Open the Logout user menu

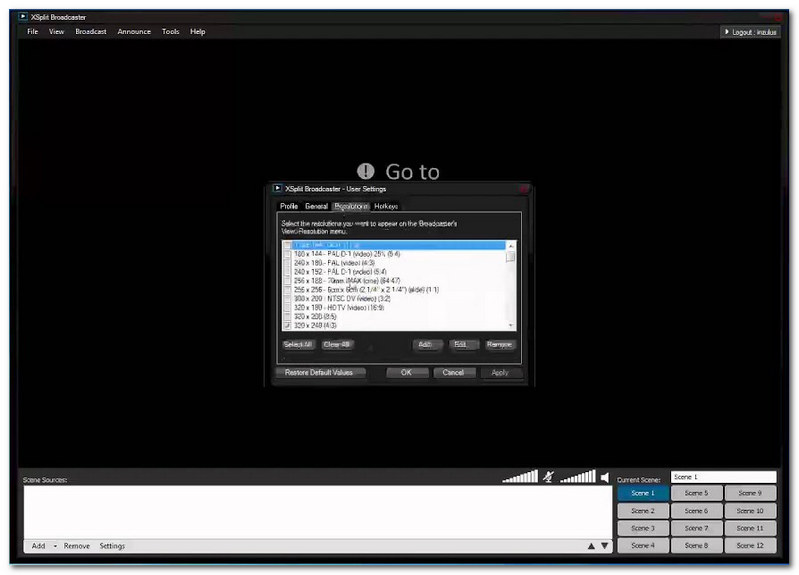coord(750,32)
